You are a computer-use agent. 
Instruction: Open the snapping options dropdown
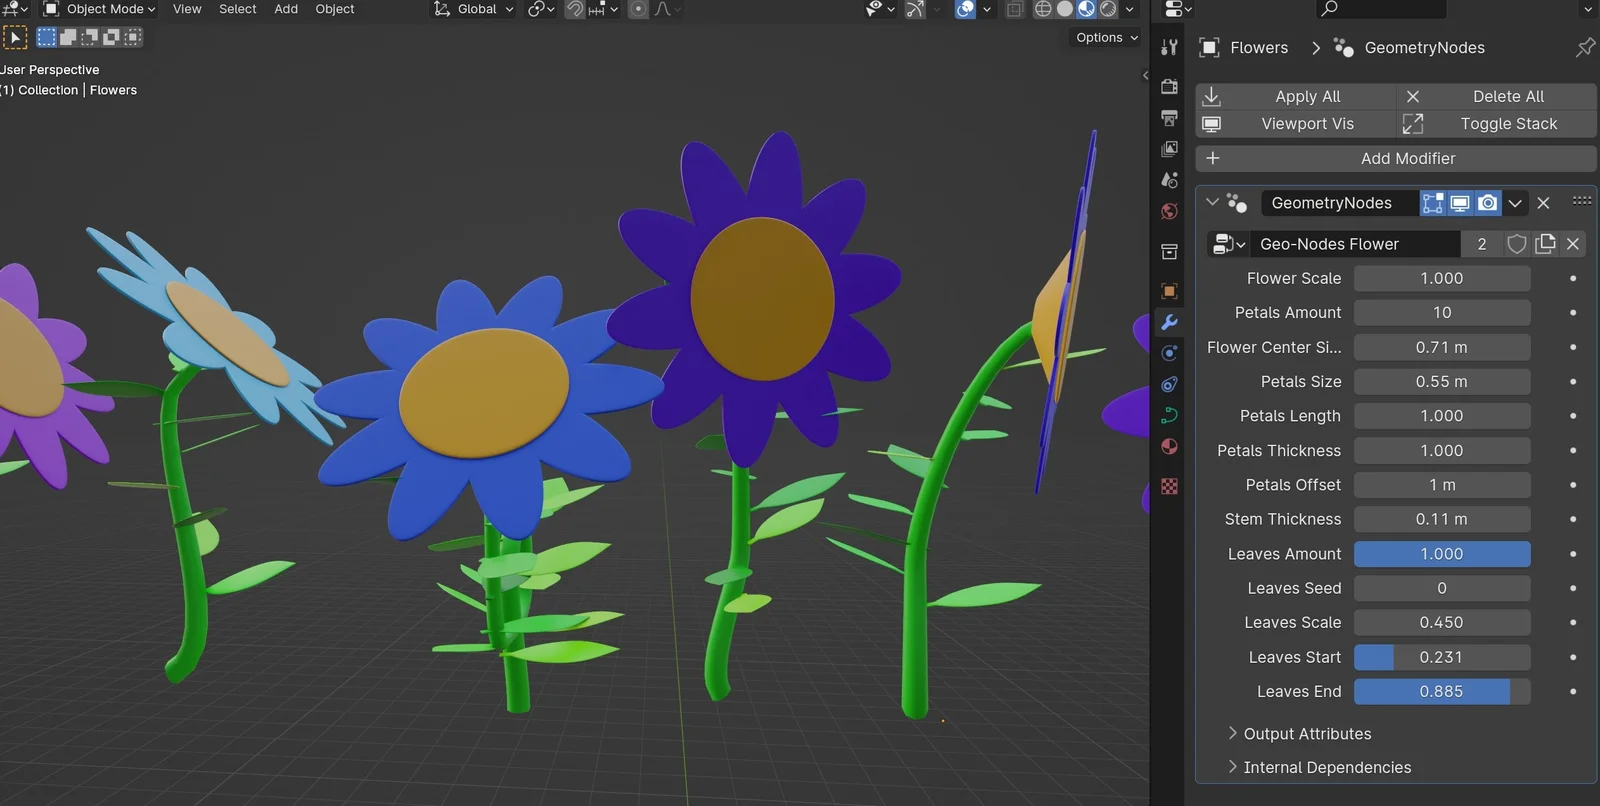(x=604, y=9)
